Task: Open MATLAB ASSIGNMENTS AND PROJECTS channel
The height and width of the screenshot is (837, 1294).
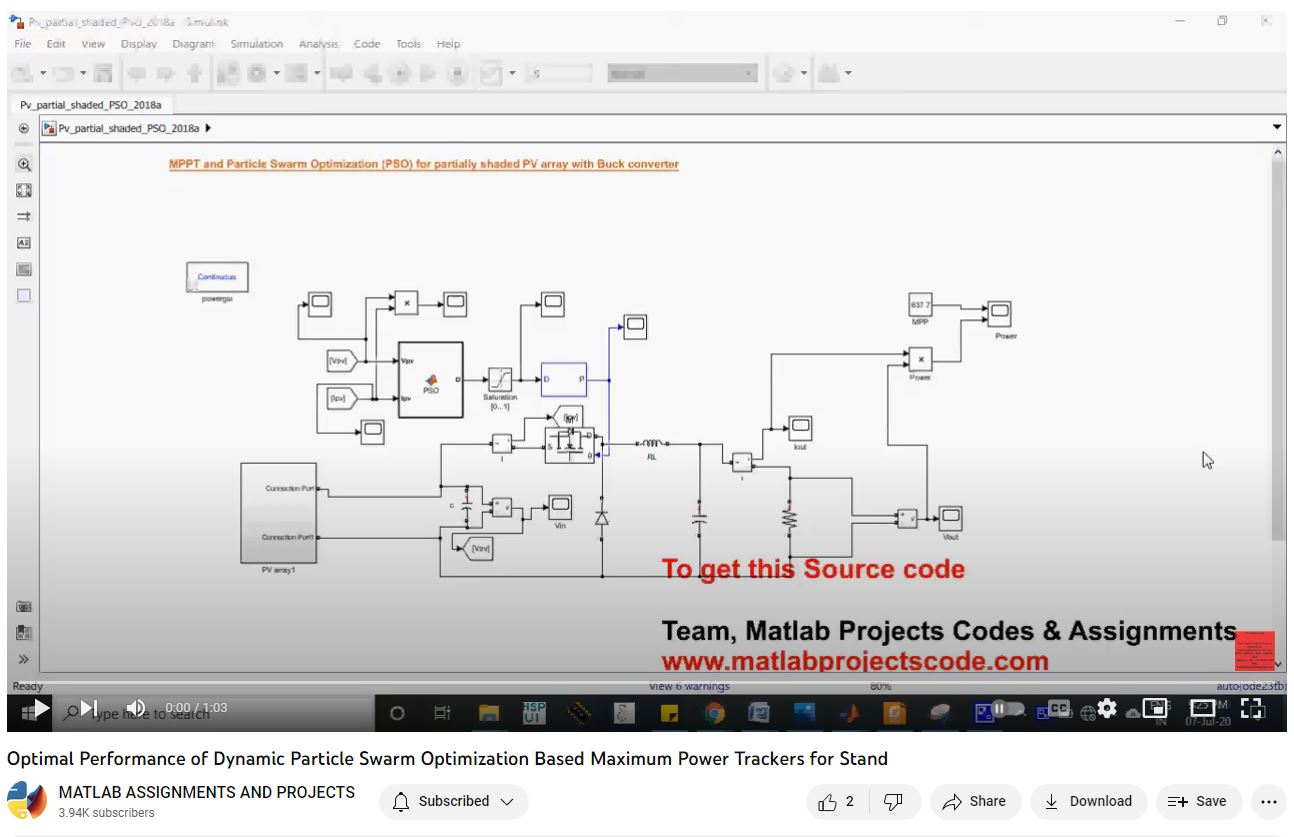Action: click(x=206, y=792)
